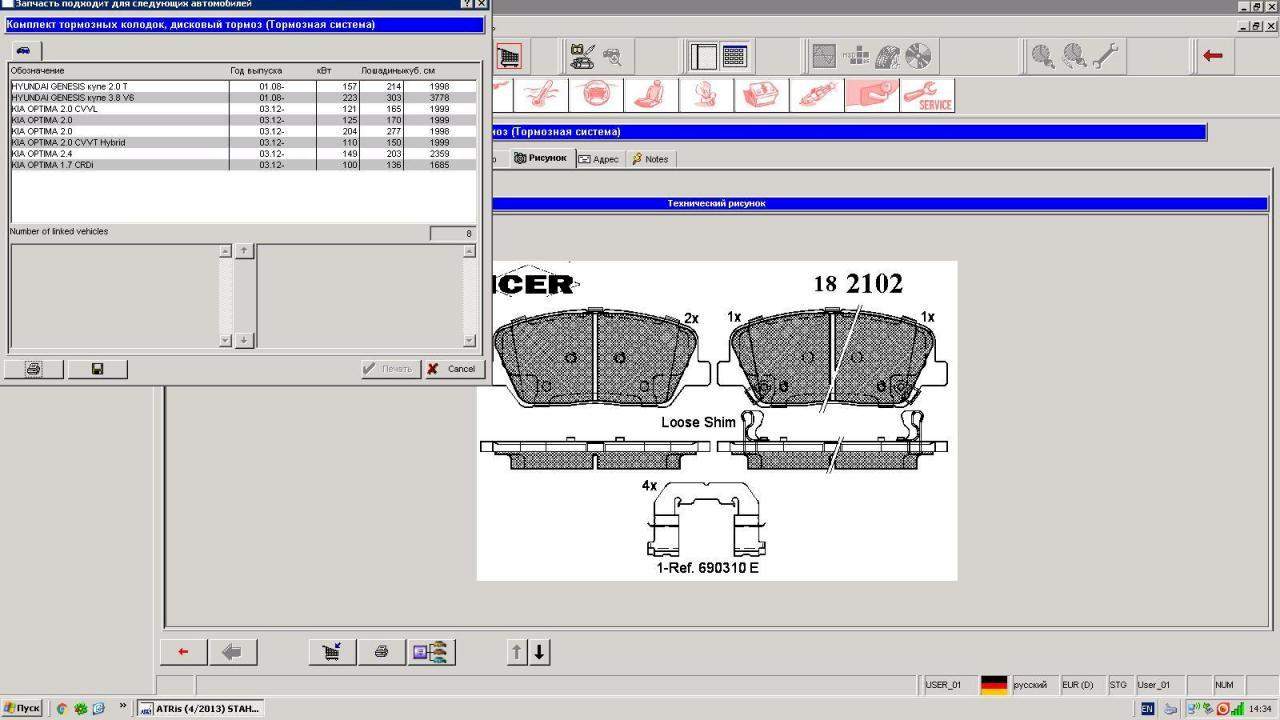Open the Пуск start menu
The image size is (1280, 720).
(x=21, y=708)
